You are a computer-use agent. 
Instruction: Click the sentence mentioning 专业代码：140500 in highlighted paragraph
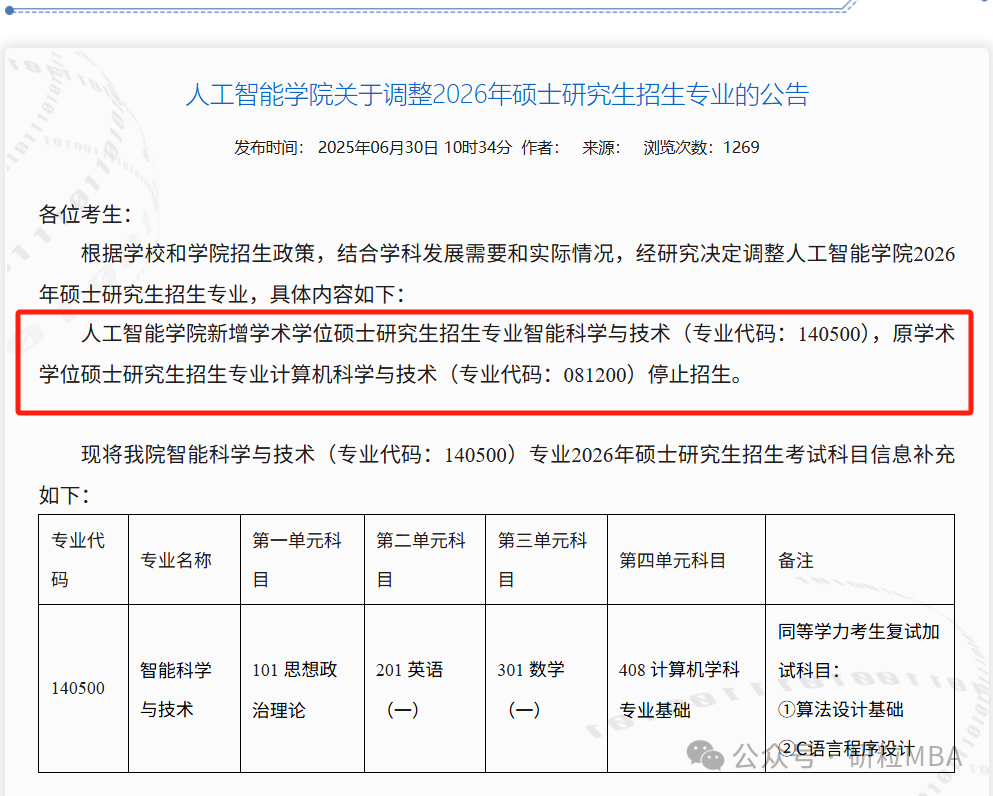(x=518, y=334)
